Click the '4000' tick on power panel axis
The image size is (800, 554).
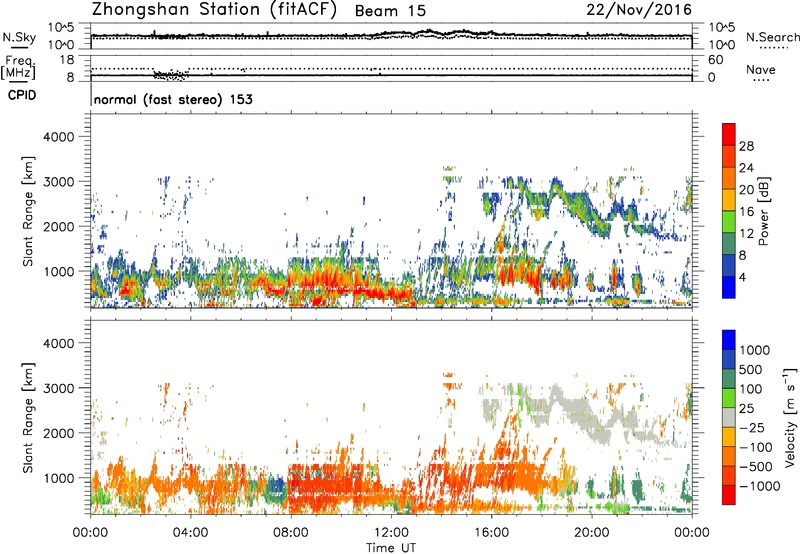[58, 137]
